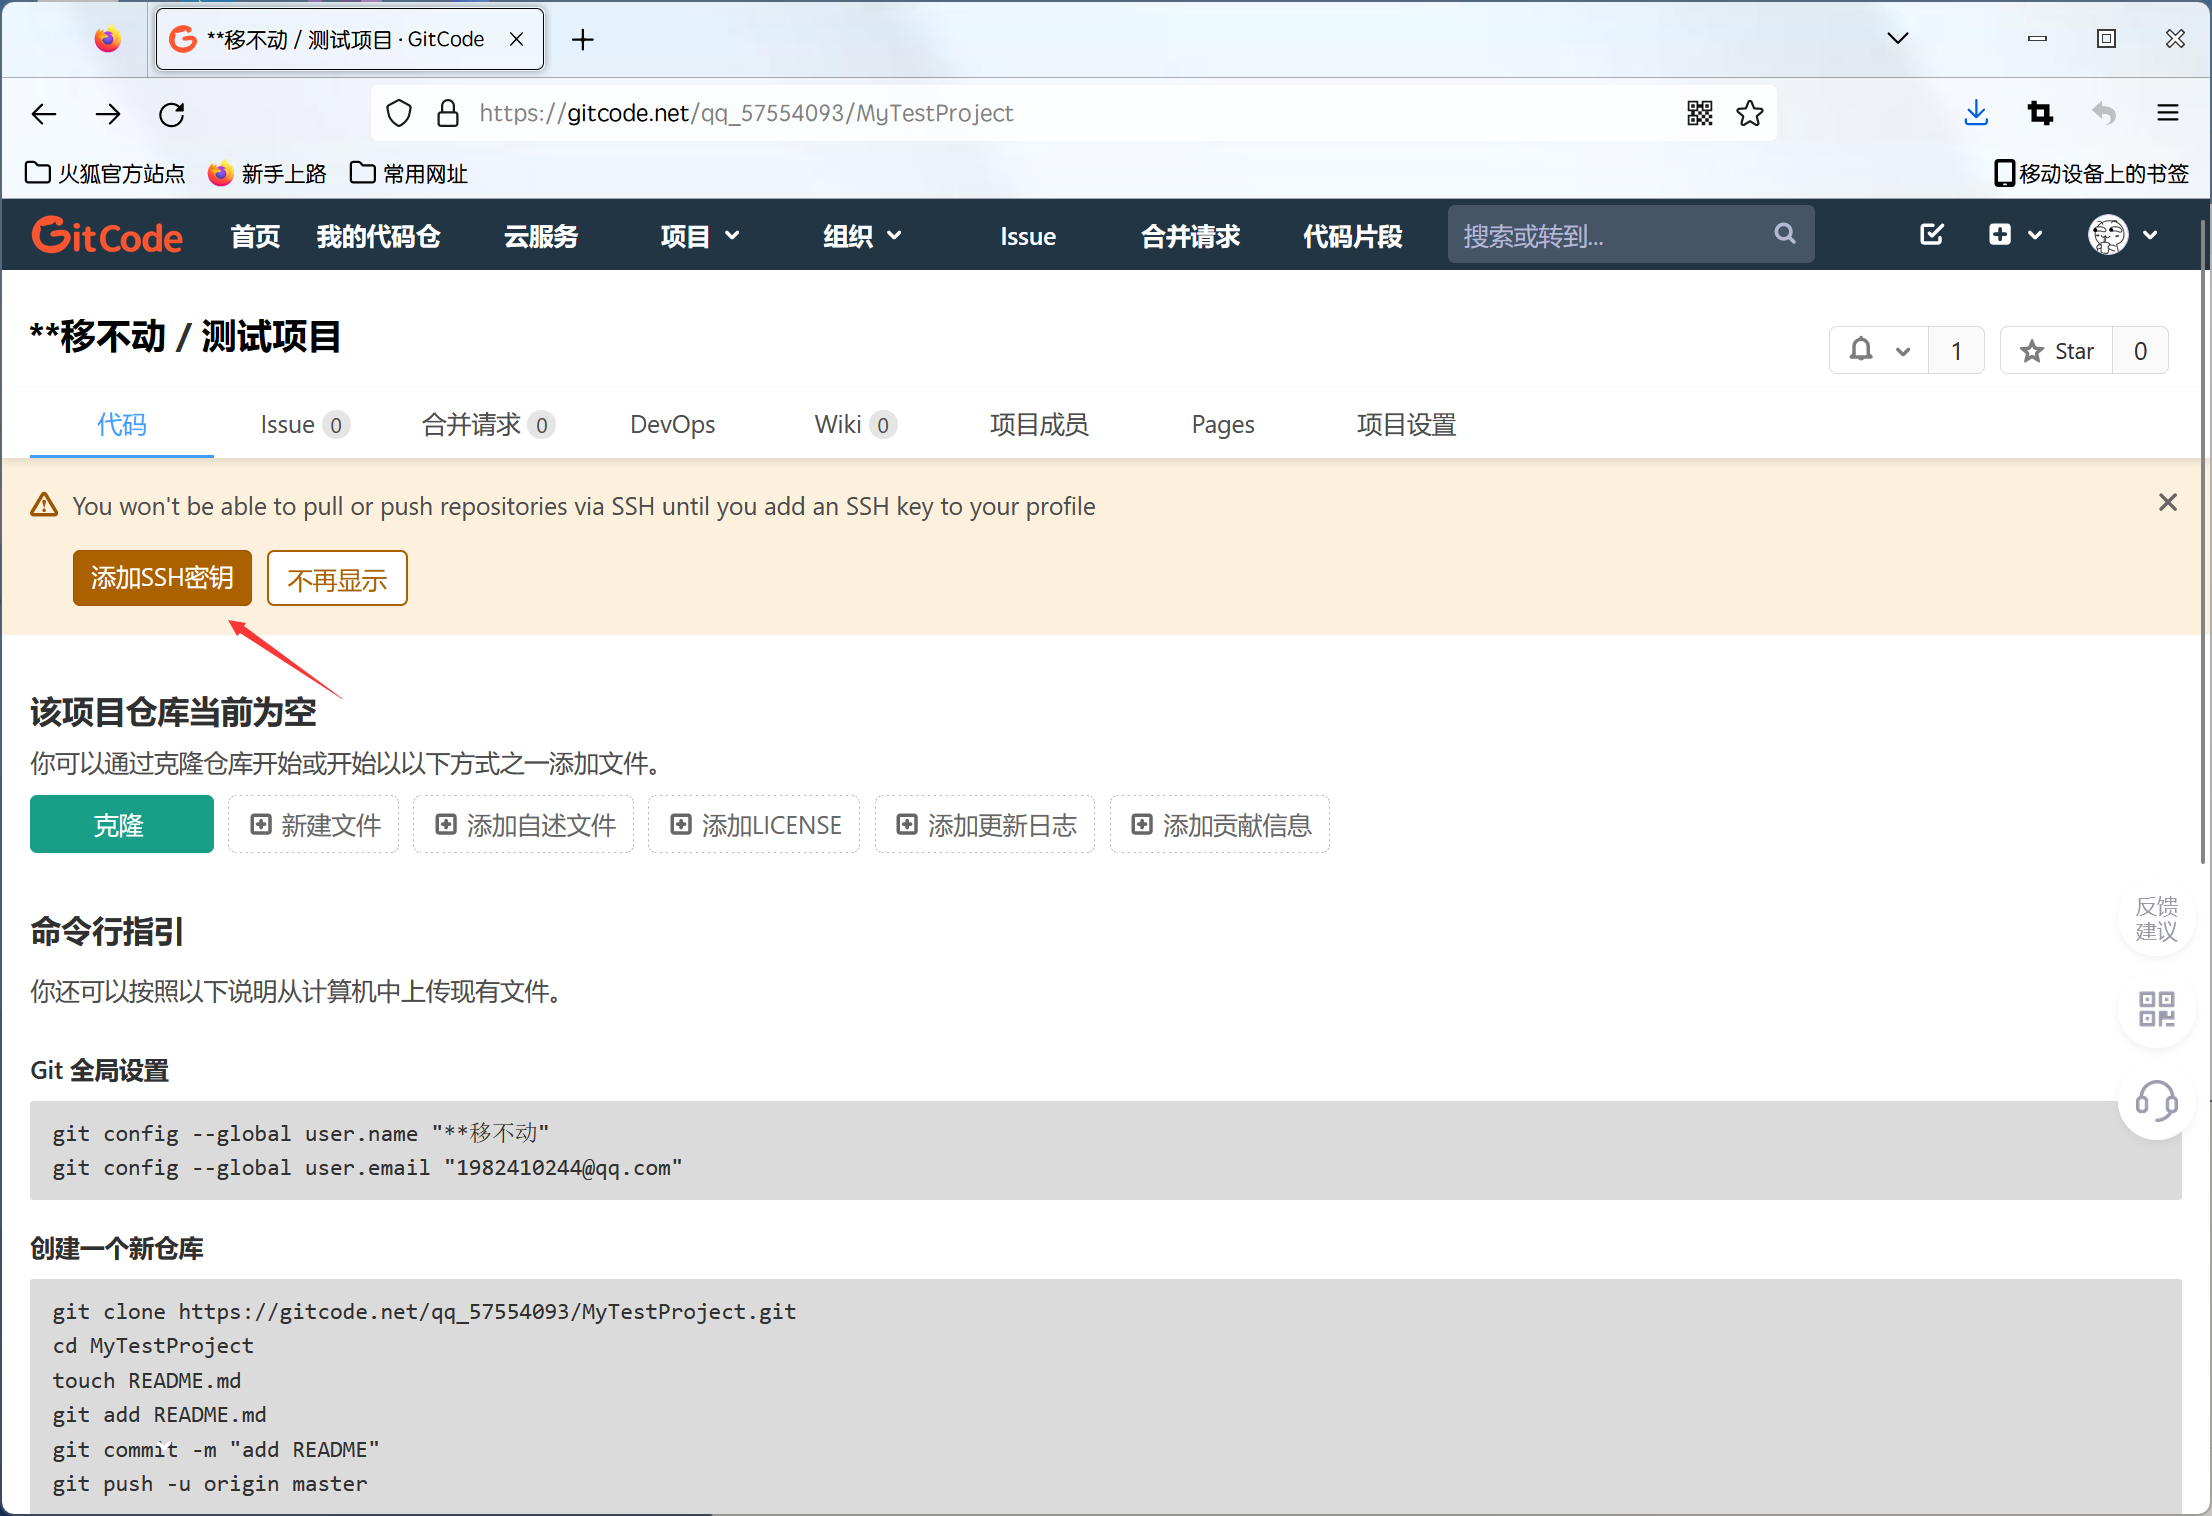The image size is (2212, 1516).
Task: Open the to-do list checkmark icon
Action: coord(1931,234)
